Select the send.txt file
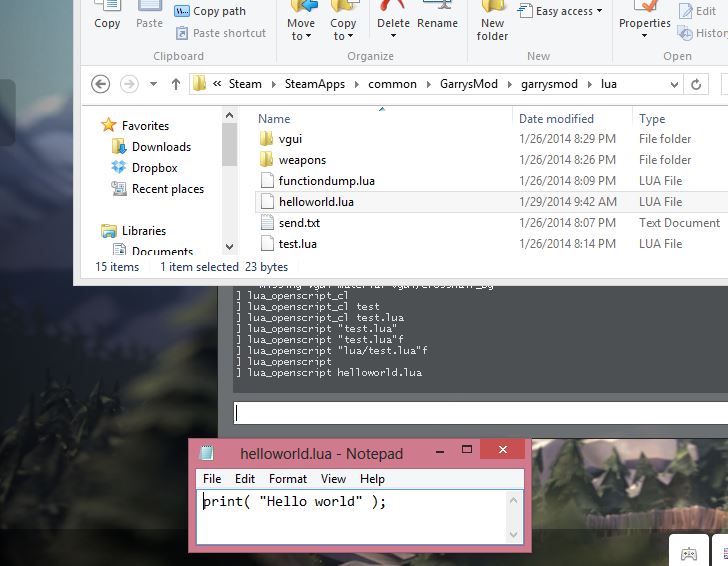 (x=299, y=223)
